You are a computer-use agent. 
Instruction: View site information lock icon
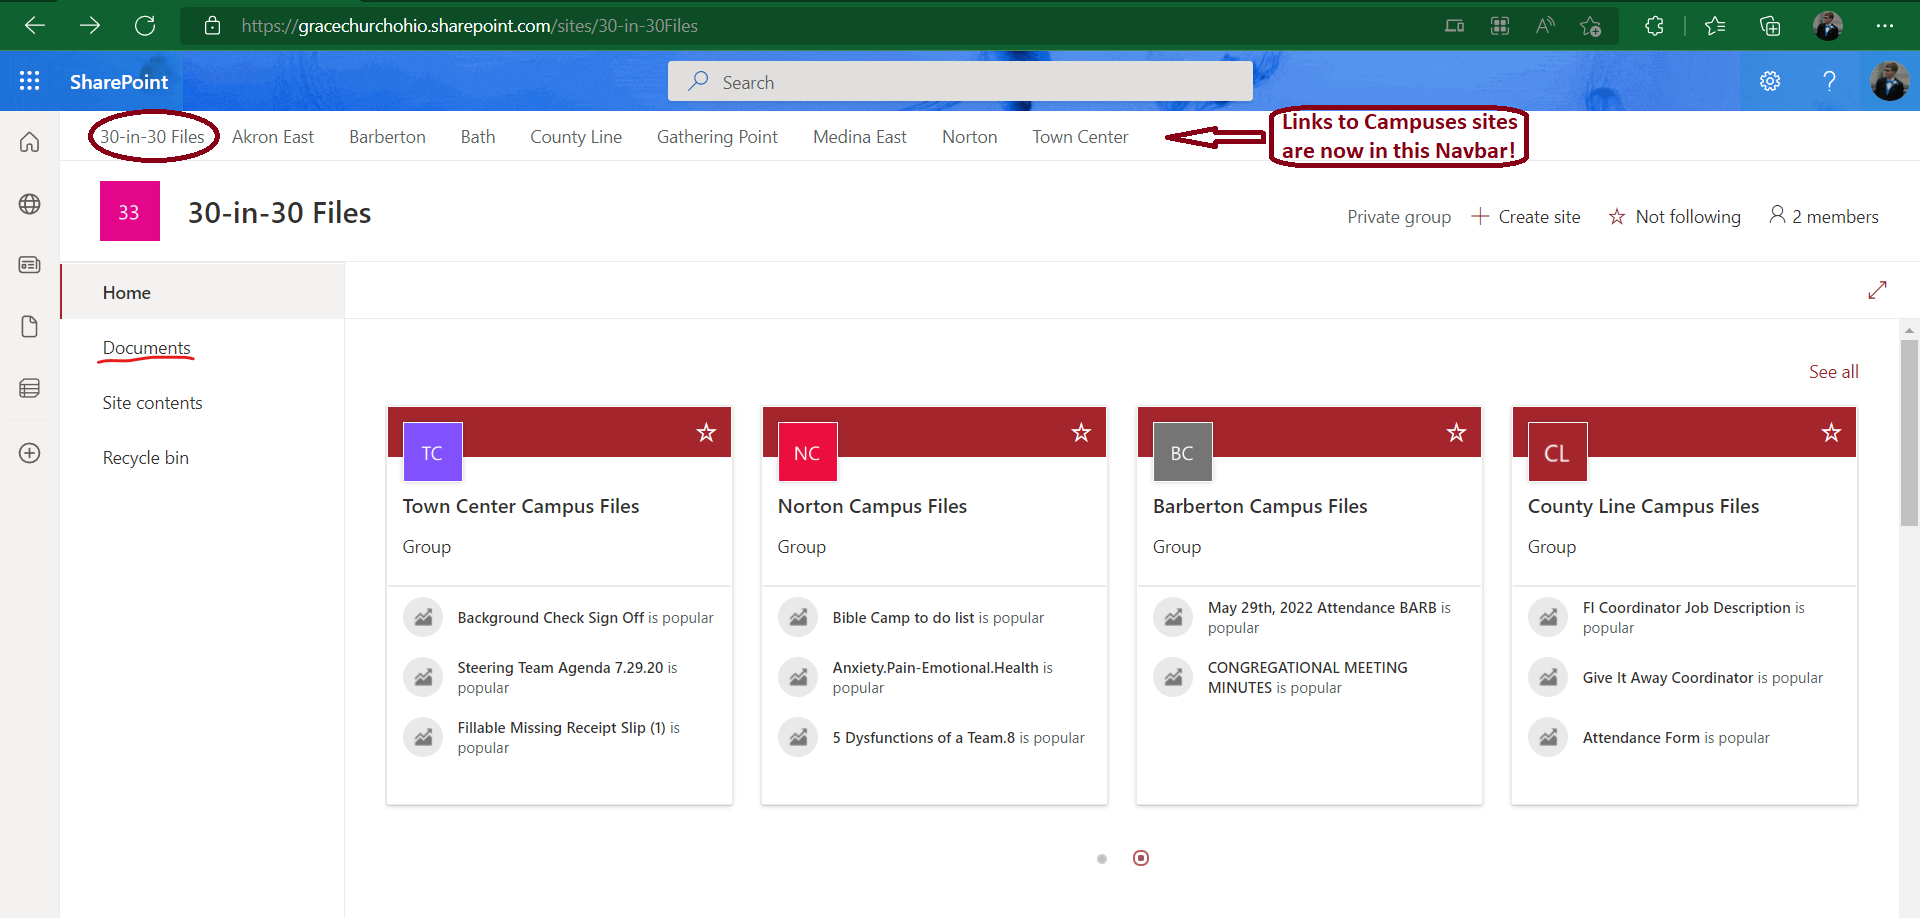tap(212, 25)
